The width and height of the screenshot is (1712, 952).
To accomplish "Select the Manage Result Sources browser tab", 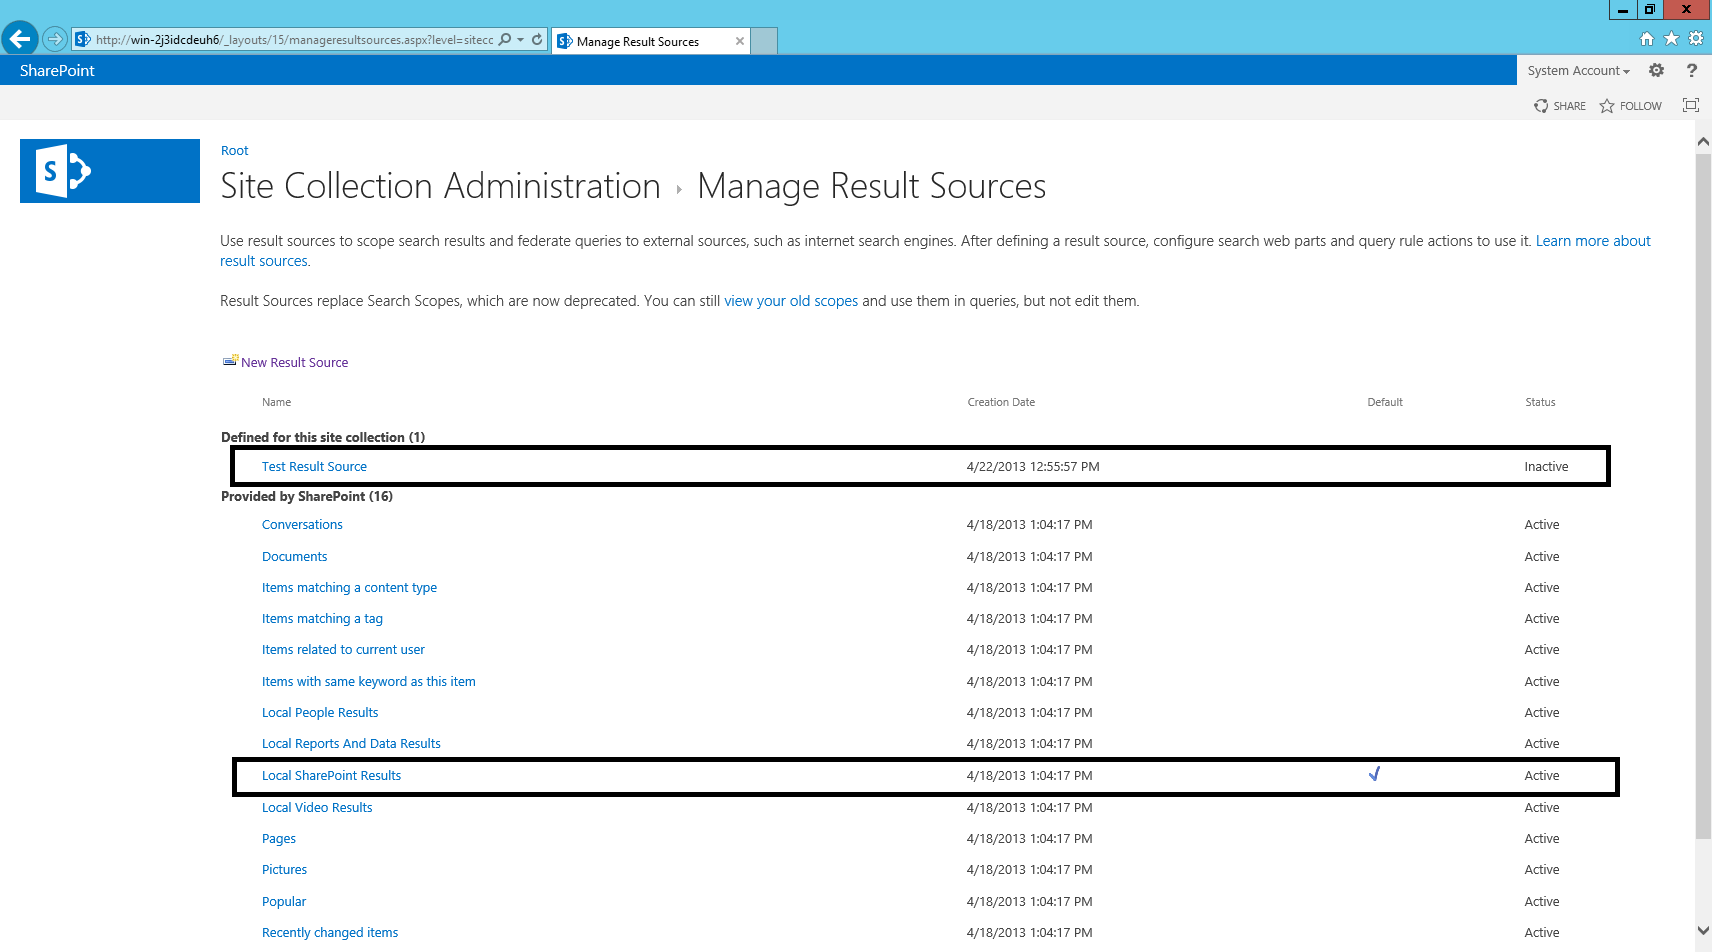I will point(648,41).
